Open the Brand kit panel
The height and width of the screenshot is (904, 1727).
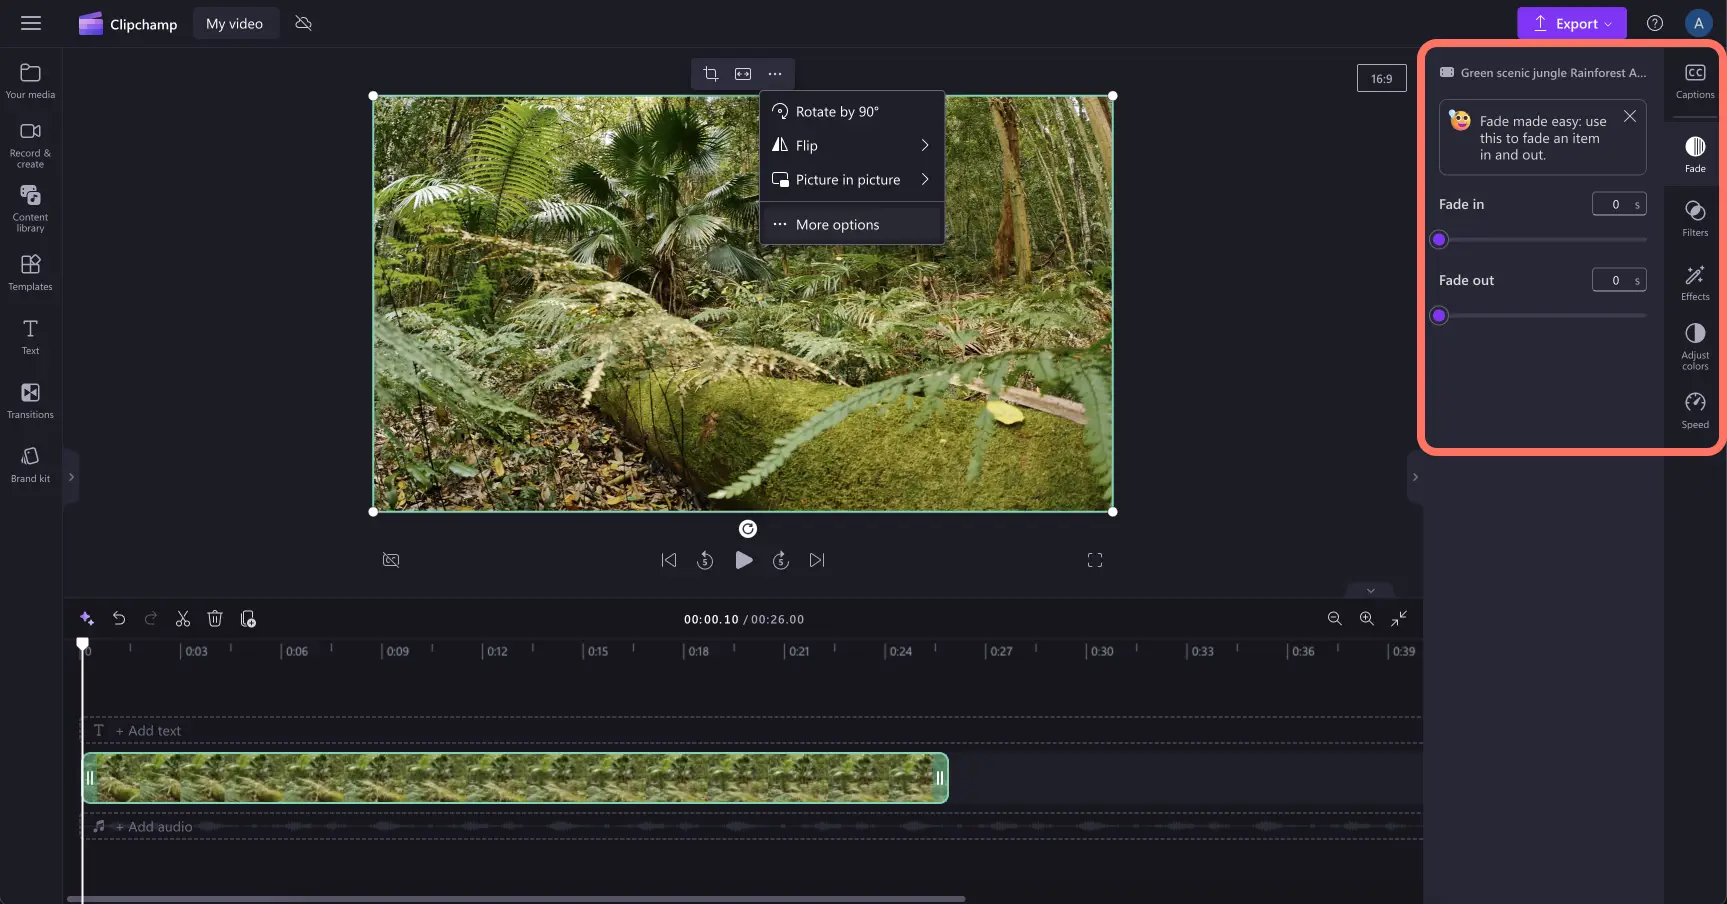pos(30,464)
